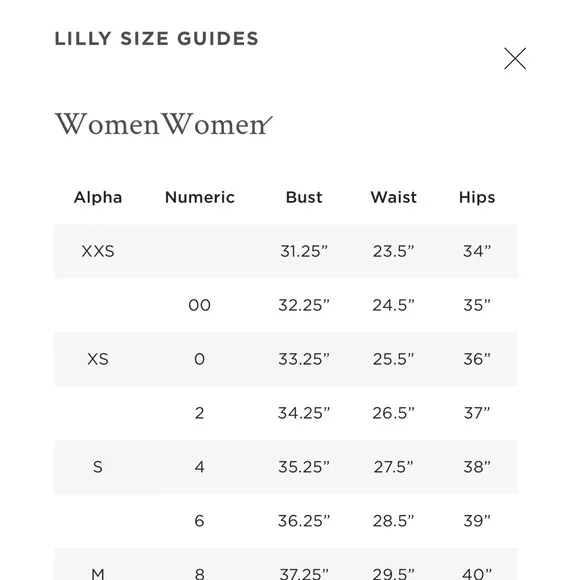Click the M alpha size cell

98,574
